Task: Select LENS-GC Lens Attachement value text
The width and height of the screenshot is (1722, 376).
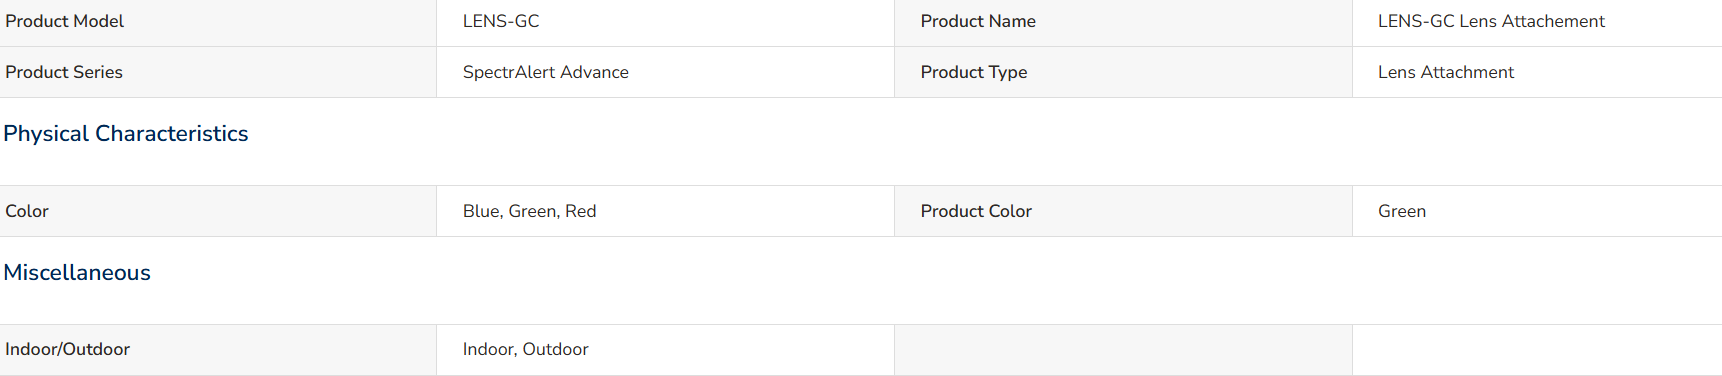Action: 1491,21
